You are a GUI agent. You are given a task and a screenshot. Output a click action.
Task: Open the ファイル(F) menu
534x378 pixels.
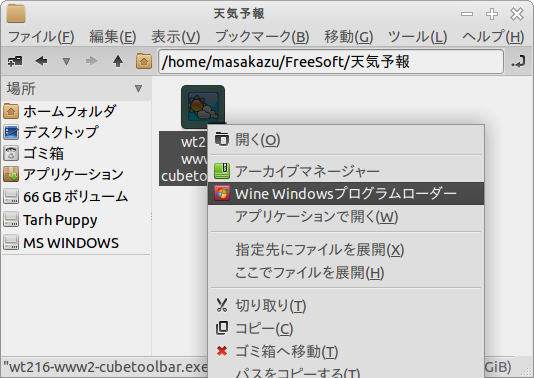tap(41, 37)
